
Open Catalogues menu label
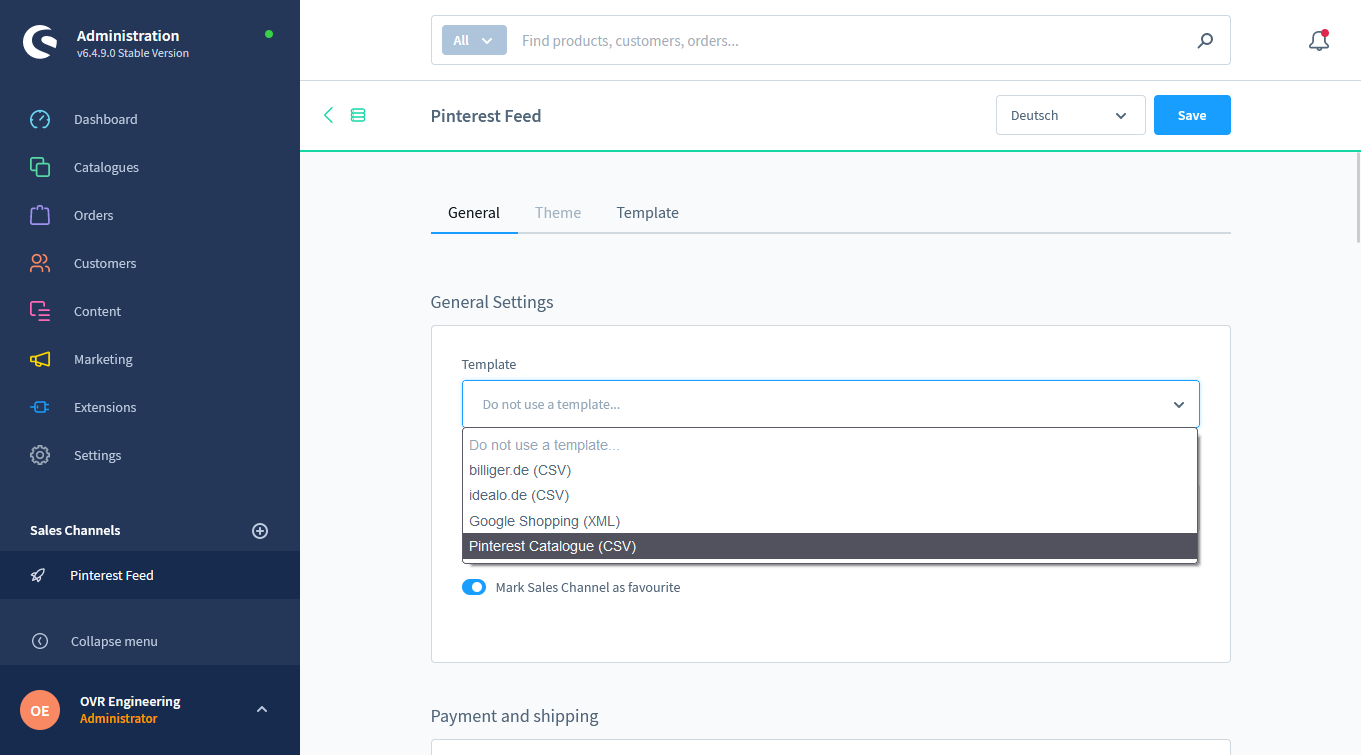coord(106,167)
